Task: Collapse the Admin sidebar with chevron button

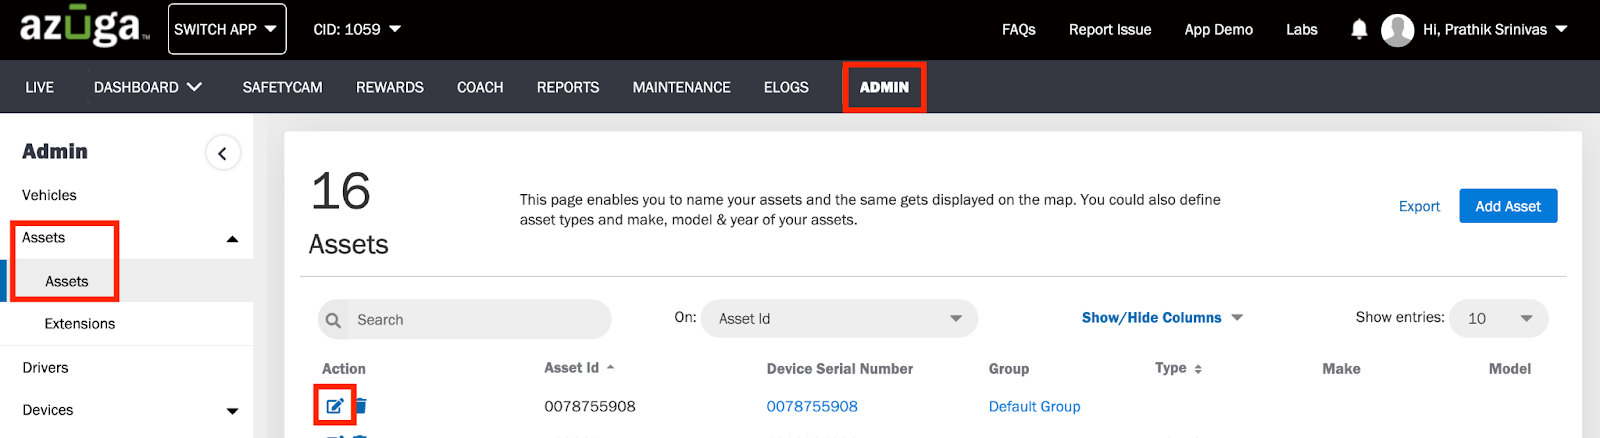Action: 223,153
